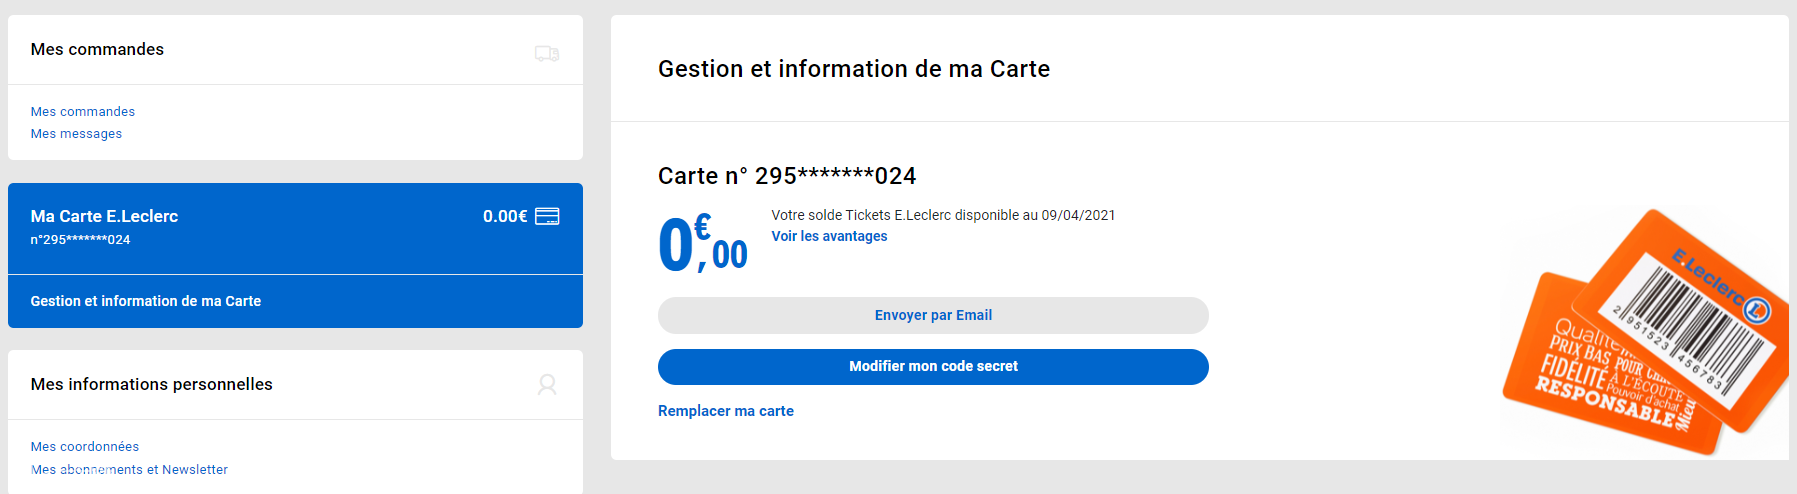Click the Gestion et information de ma Carte title

click(x=854, y=69)
